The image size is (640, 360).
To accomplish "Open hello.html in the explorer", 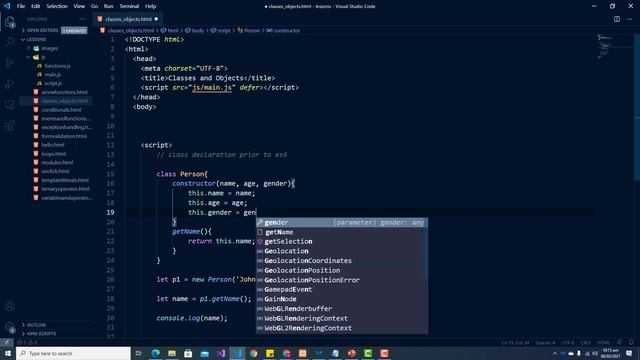I will (x=53, y=145).
